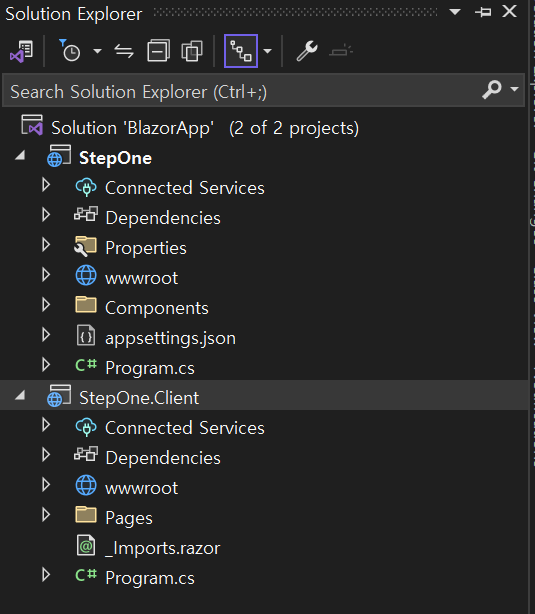Select Dependencies under StepOne.Client
Screen dimensions: 535x614
pyautogui.click(x=163, y=458)
